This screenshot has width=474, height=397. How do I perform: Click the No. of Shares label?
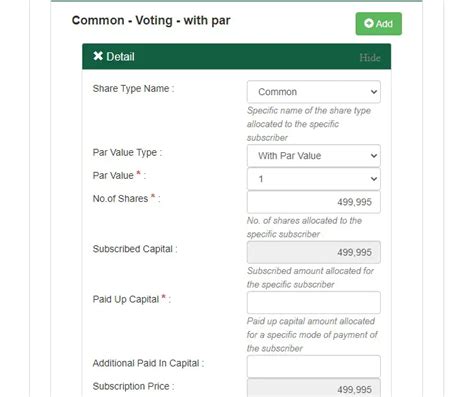pos(120,199)
